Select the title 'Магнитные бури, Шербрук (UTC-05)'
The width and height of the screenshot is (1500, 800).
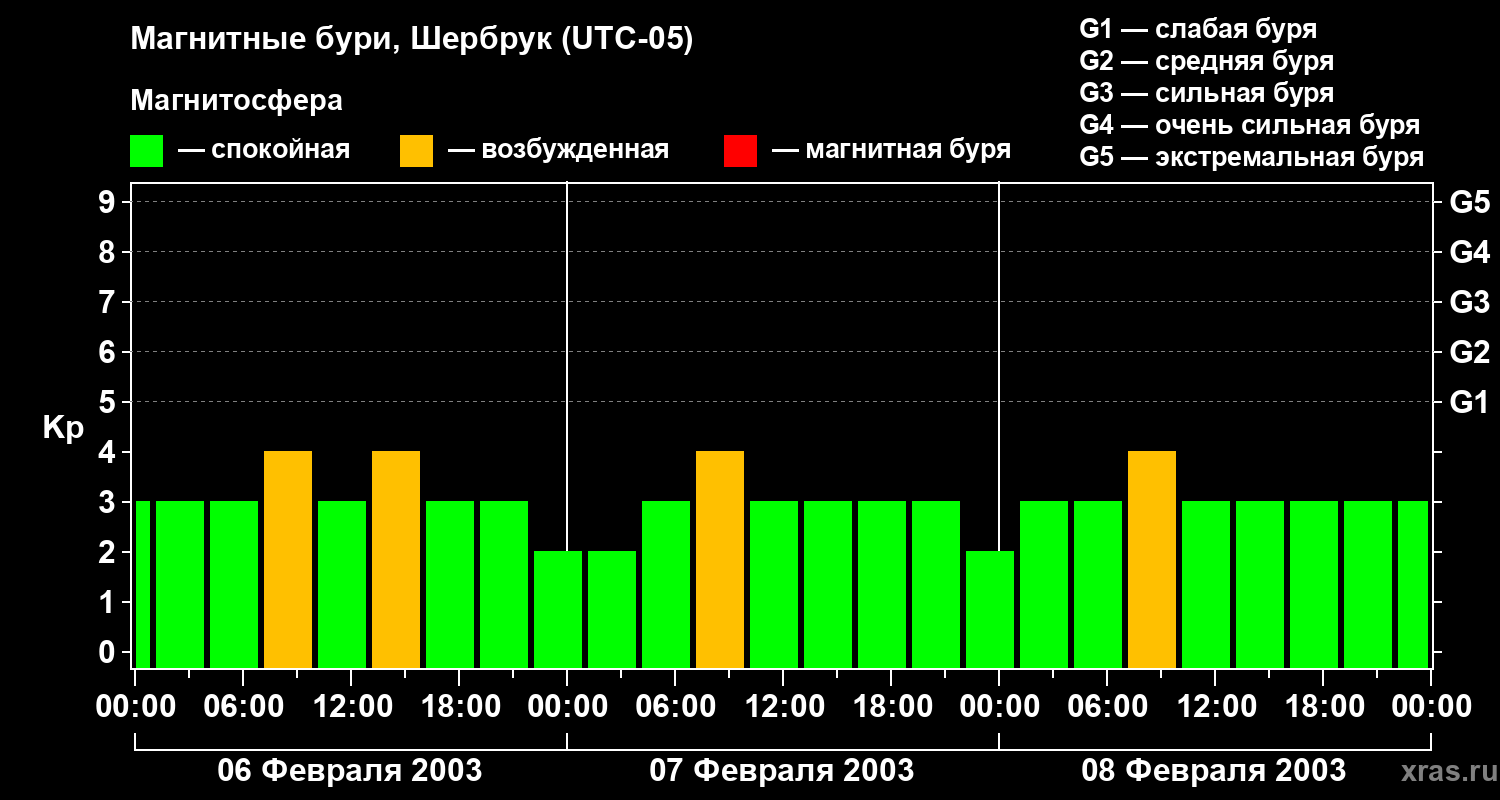click(411, 41)
